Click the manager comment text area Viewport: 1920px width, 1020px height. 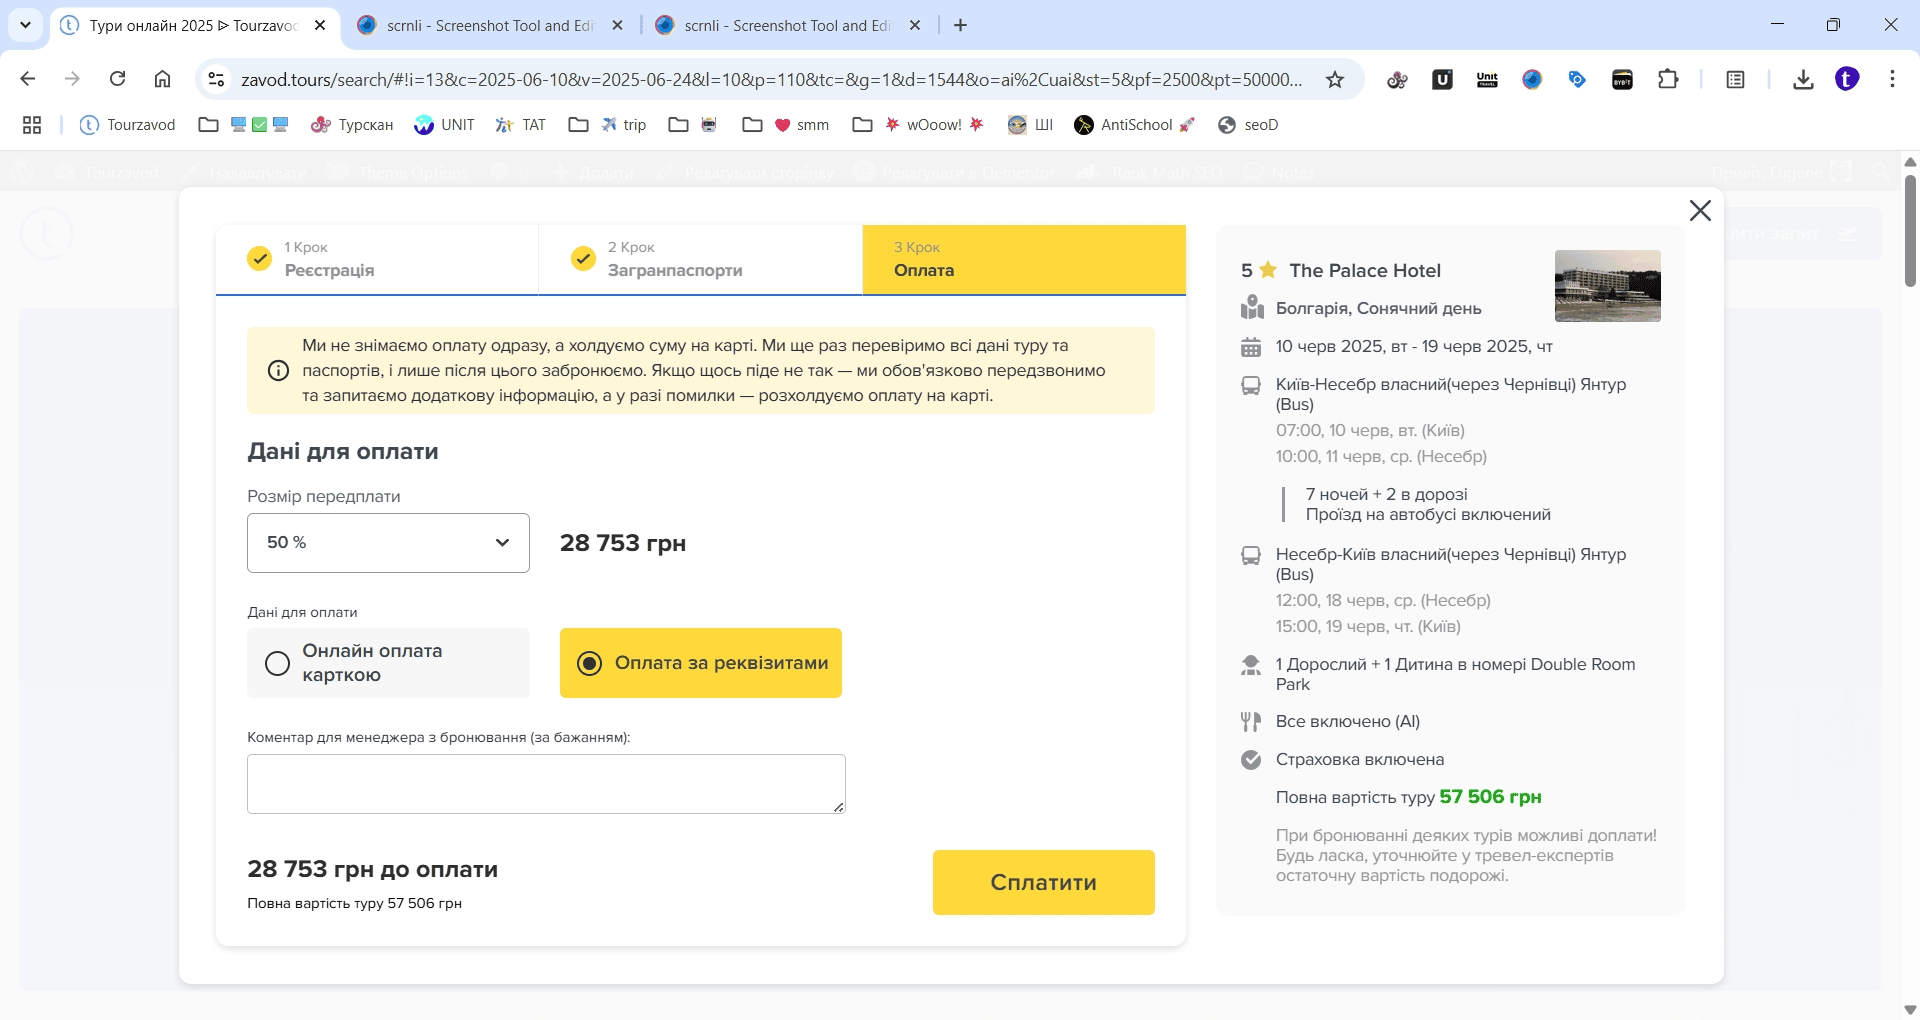pos(545,784)
